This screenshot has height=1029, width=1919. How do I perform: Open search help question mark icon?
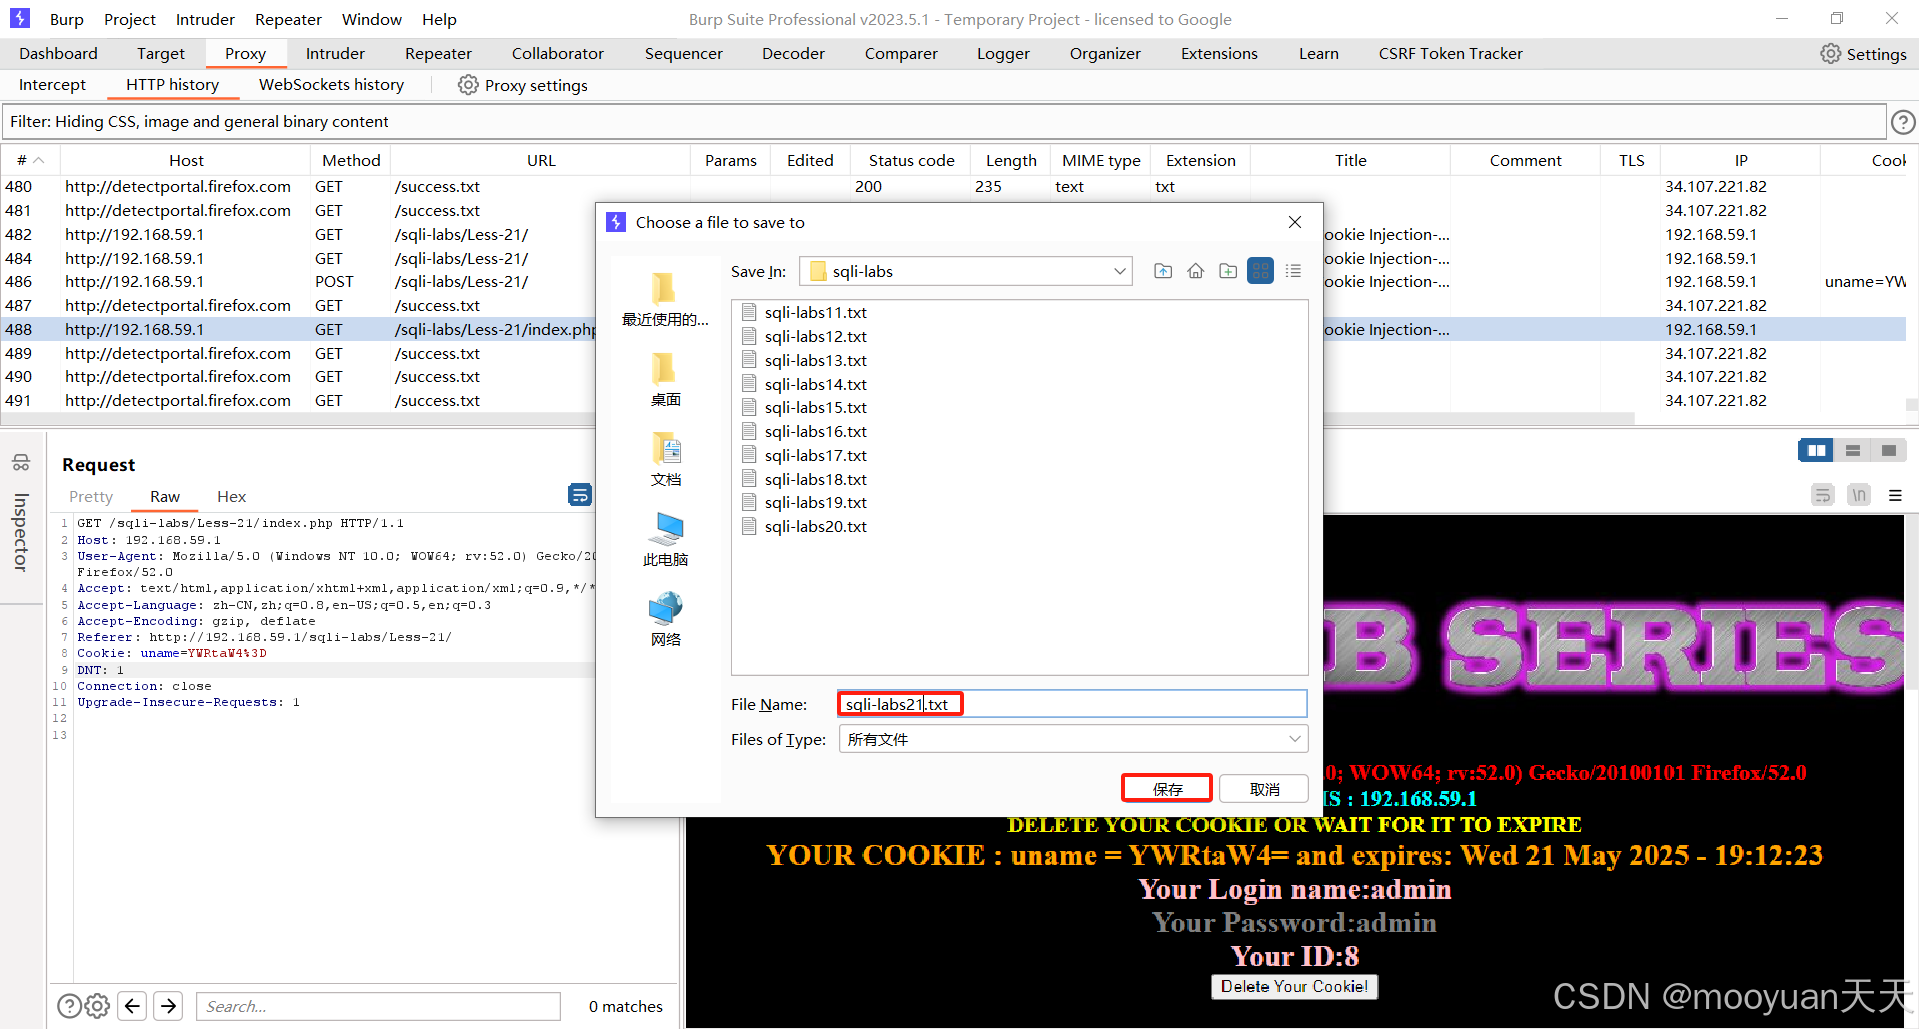point(69,1006)
